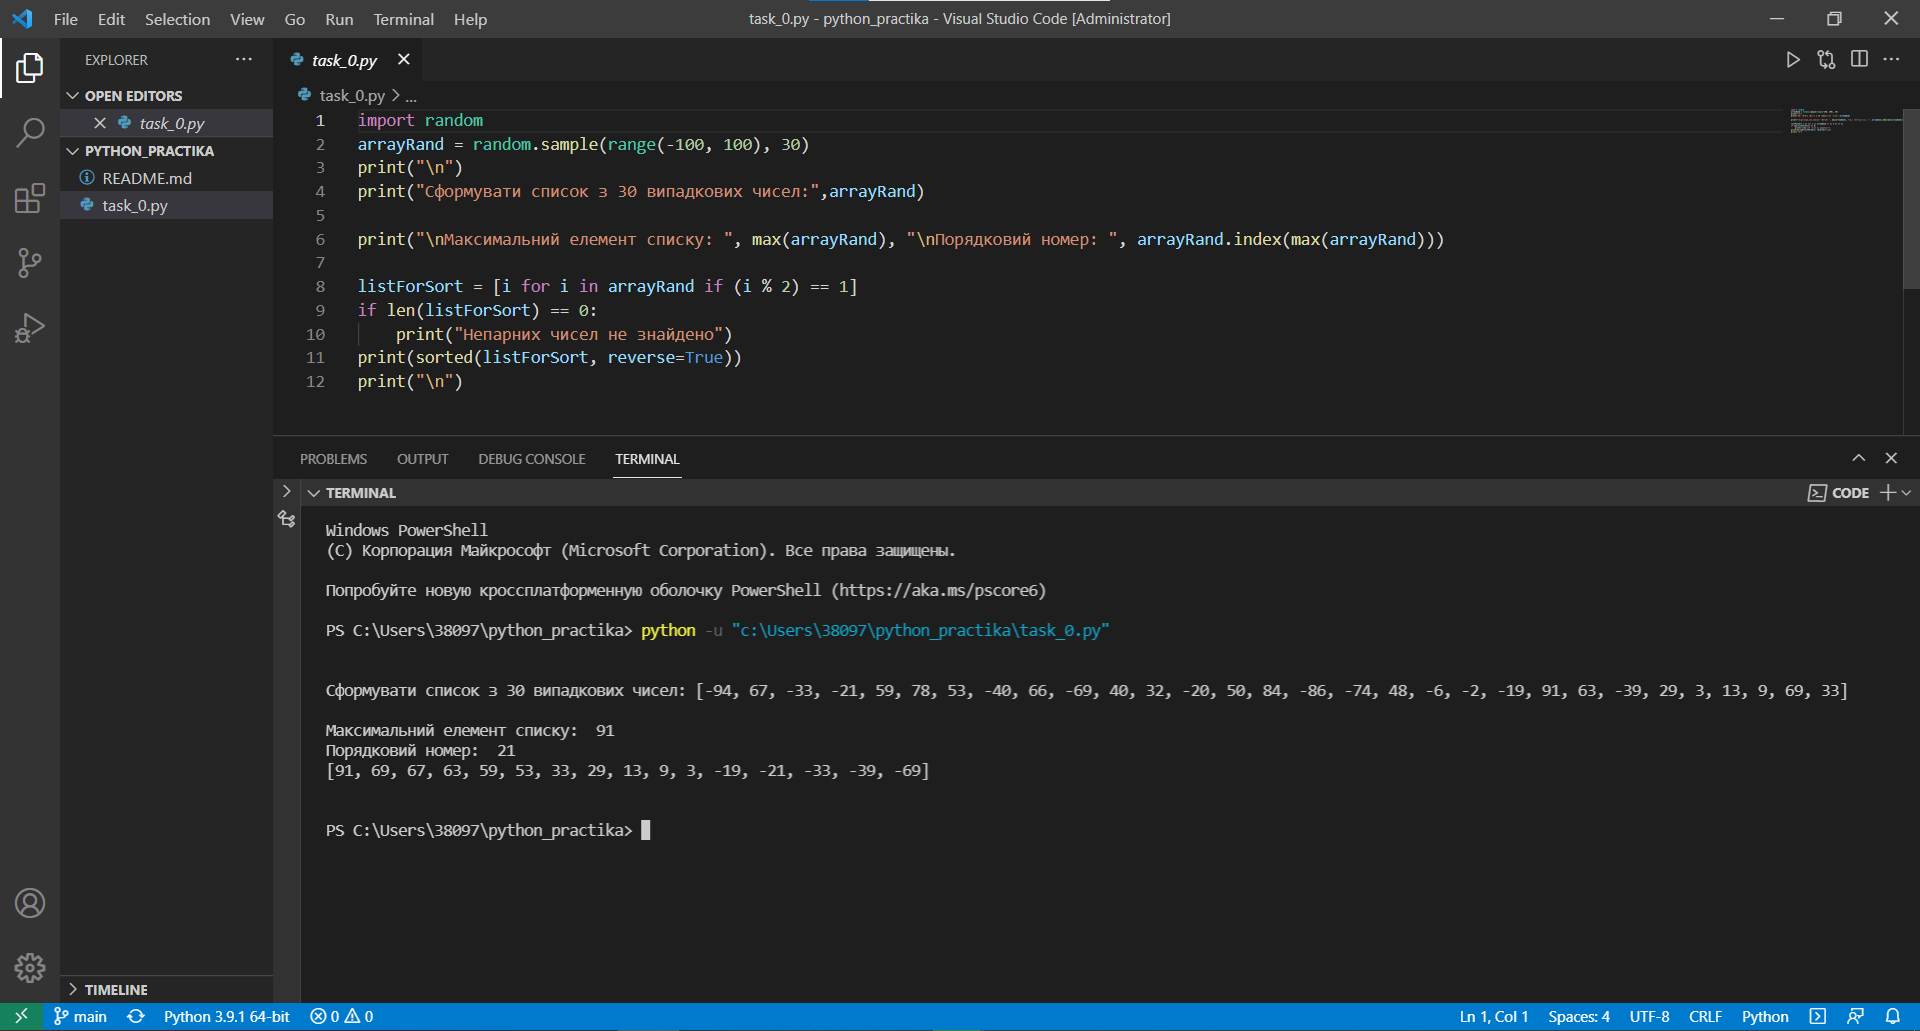Split the editor to the right
Screen dimensions: 1920x1031
1859,60
